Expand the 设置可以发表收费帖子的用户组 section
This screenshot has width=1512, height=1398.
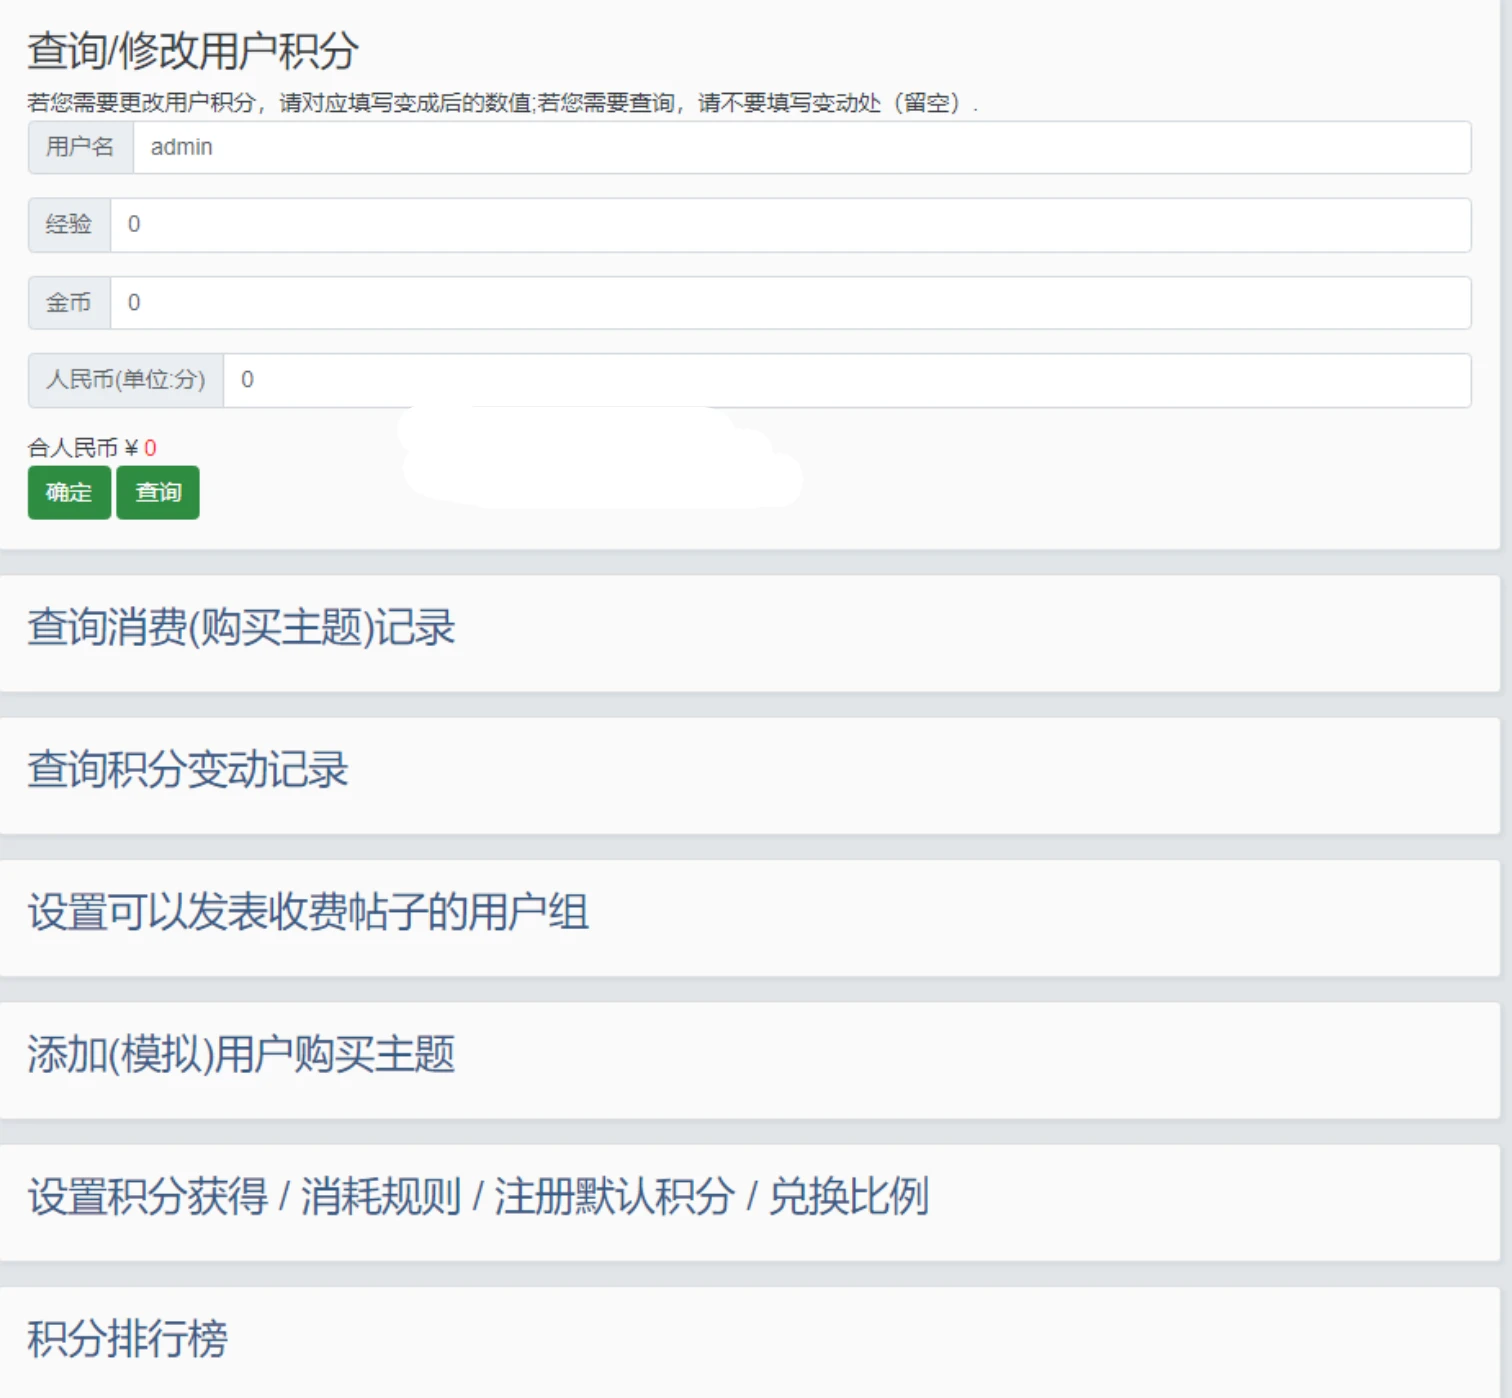pyautogui.click(x=307, y=913)
